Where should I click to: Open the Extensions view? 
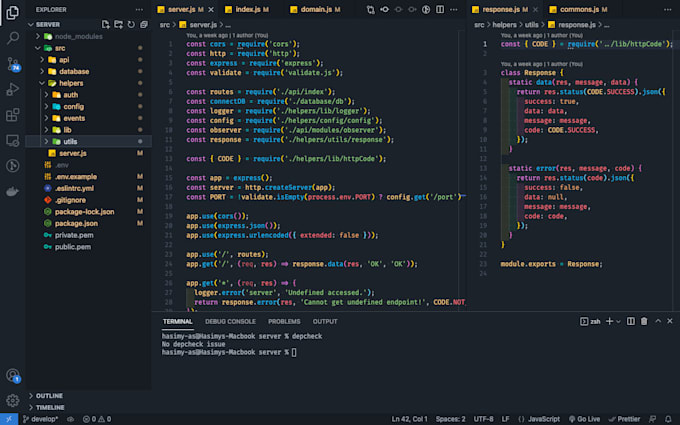pyautogui.click(x=13, y=115)
